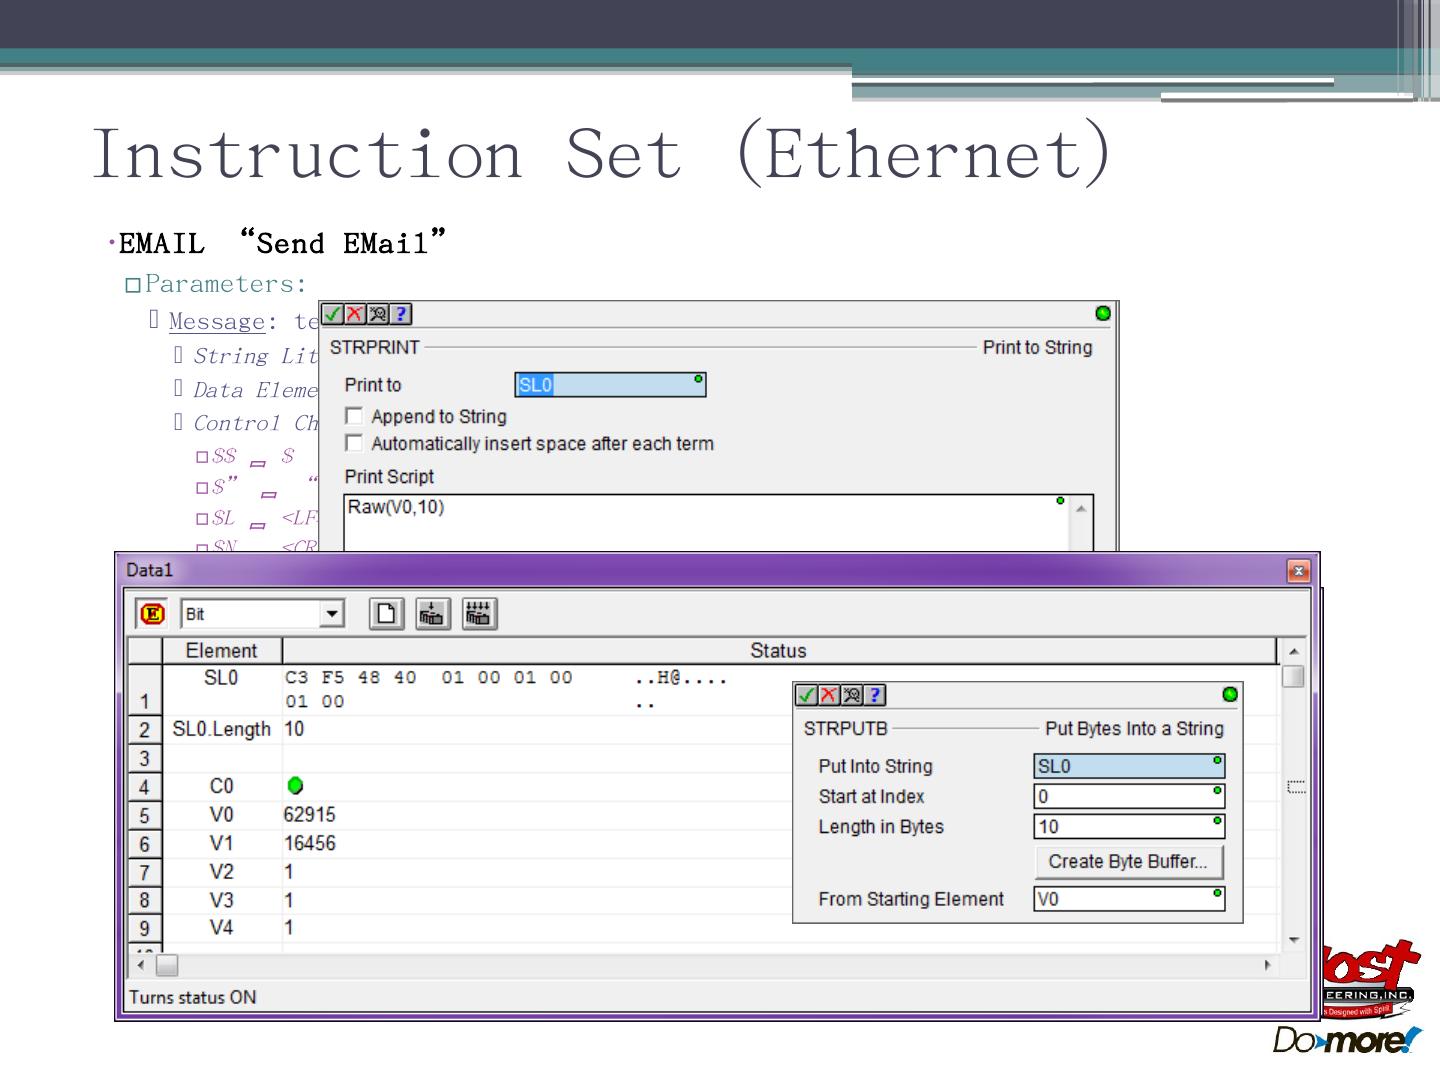Viewport: 1440px width, 1080px height.
Task: Select row header 1 in Data1
Action: (x=145, y=690)
